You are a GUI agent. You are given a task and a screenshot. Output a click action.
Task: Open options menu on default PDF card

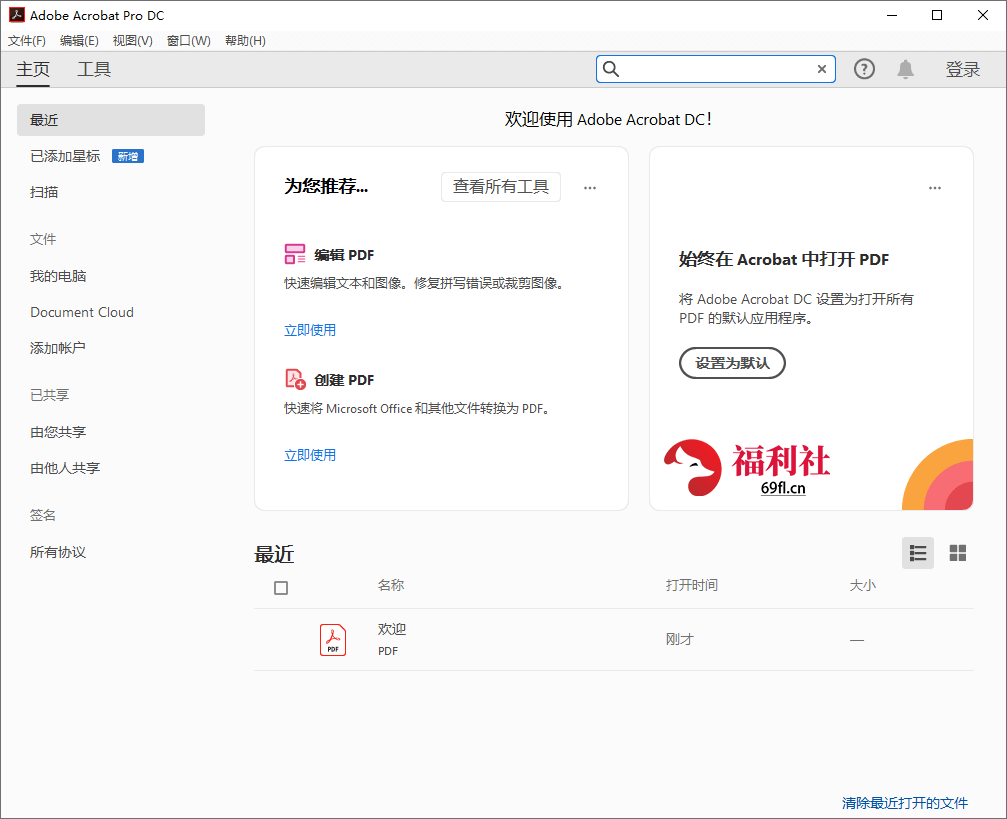[934, 188]
